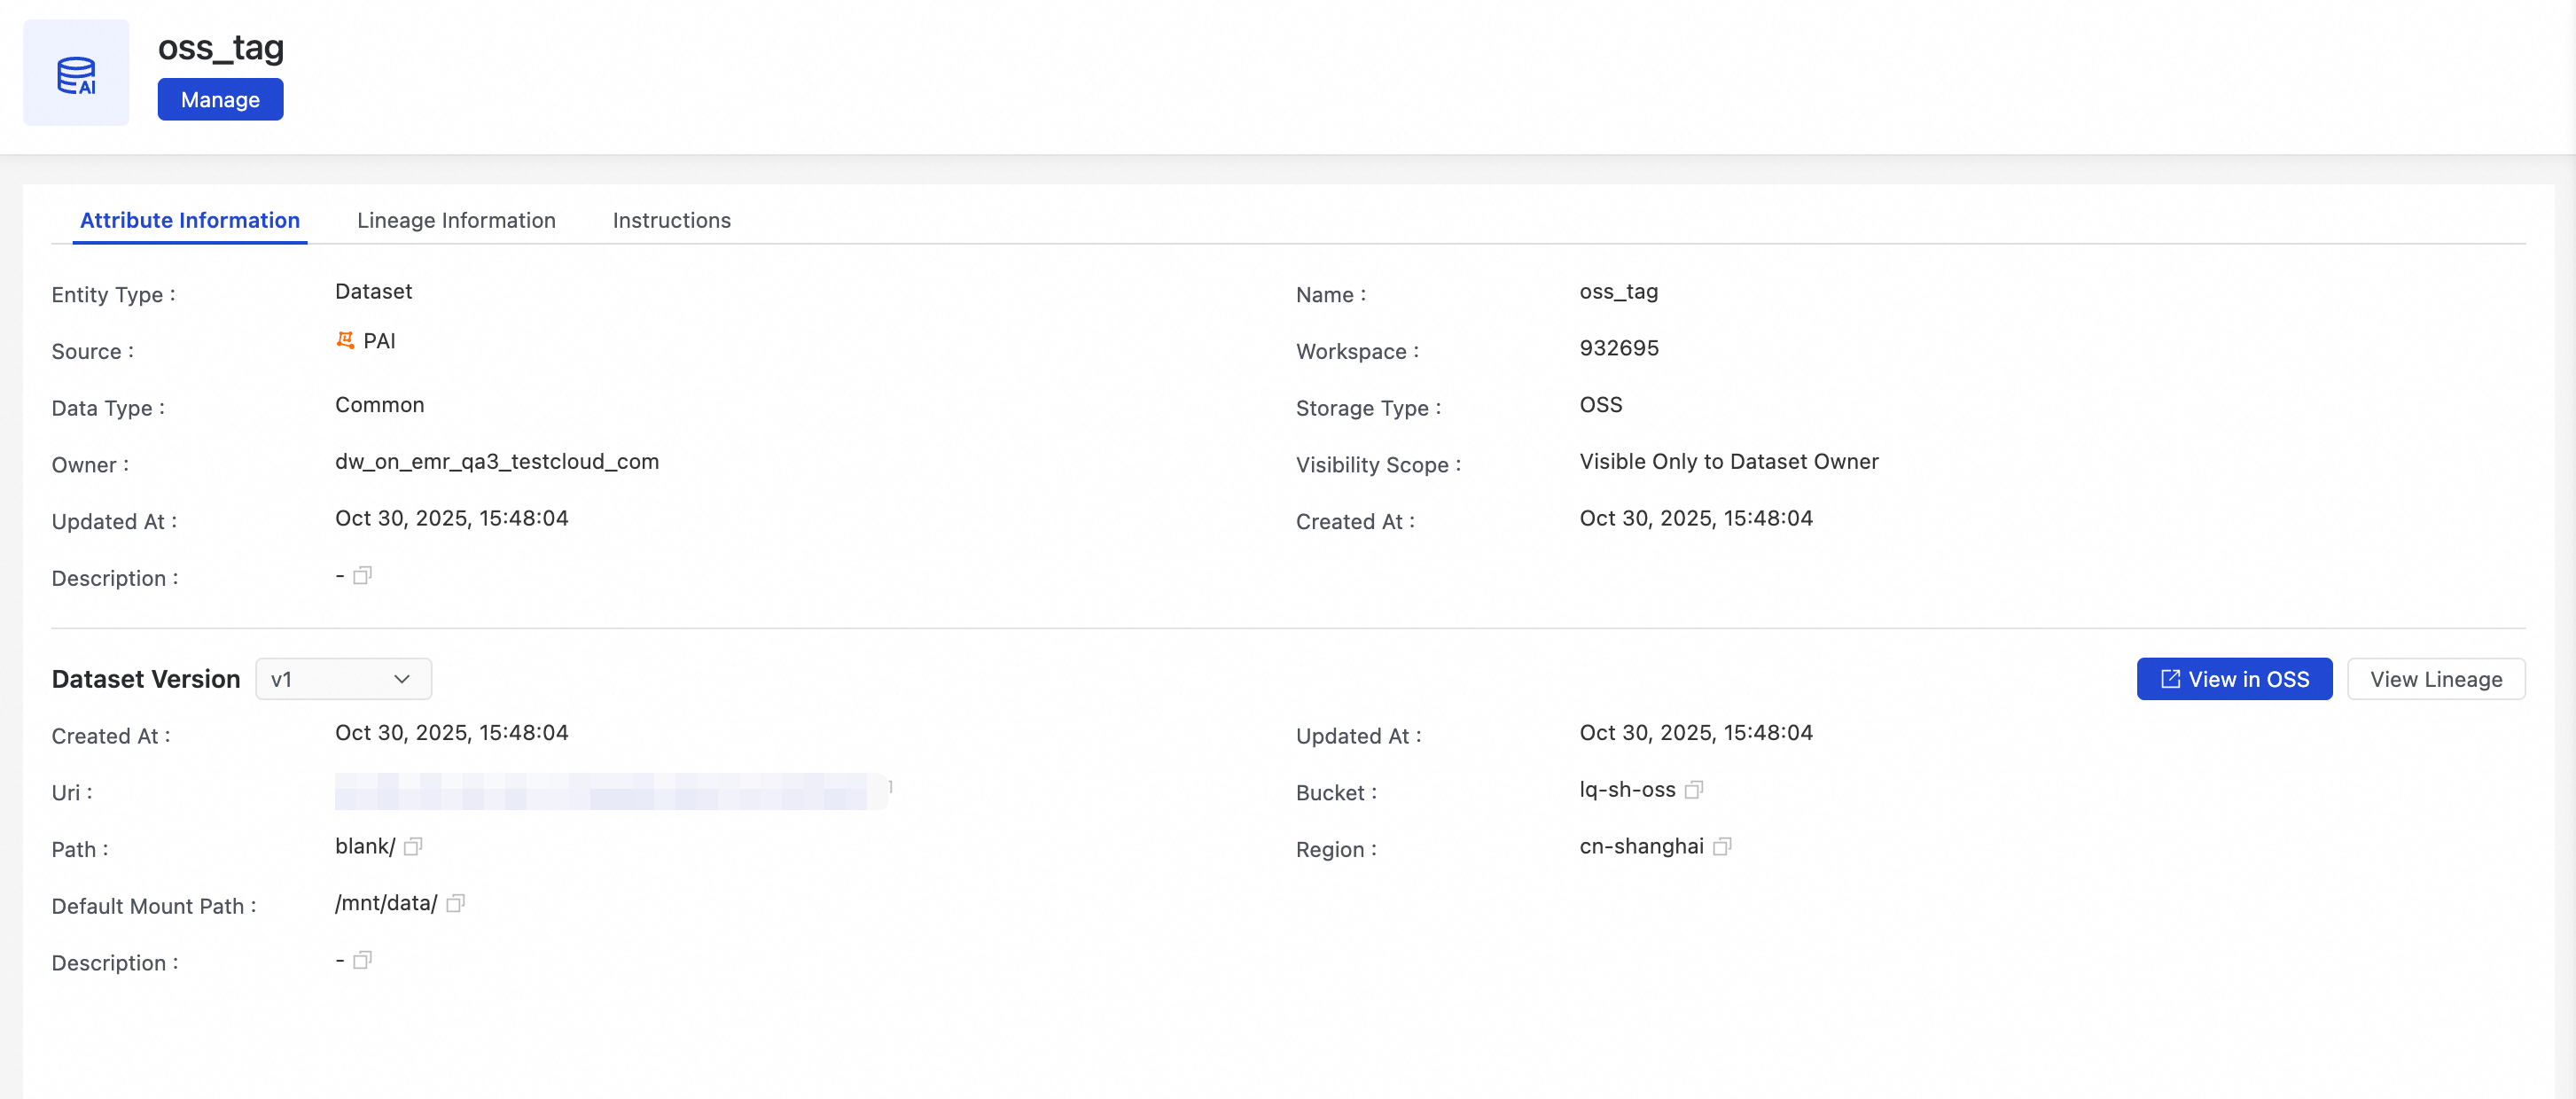Copy the cn-shanghai region value
2576x1099 pixels.
point(1721,847)
